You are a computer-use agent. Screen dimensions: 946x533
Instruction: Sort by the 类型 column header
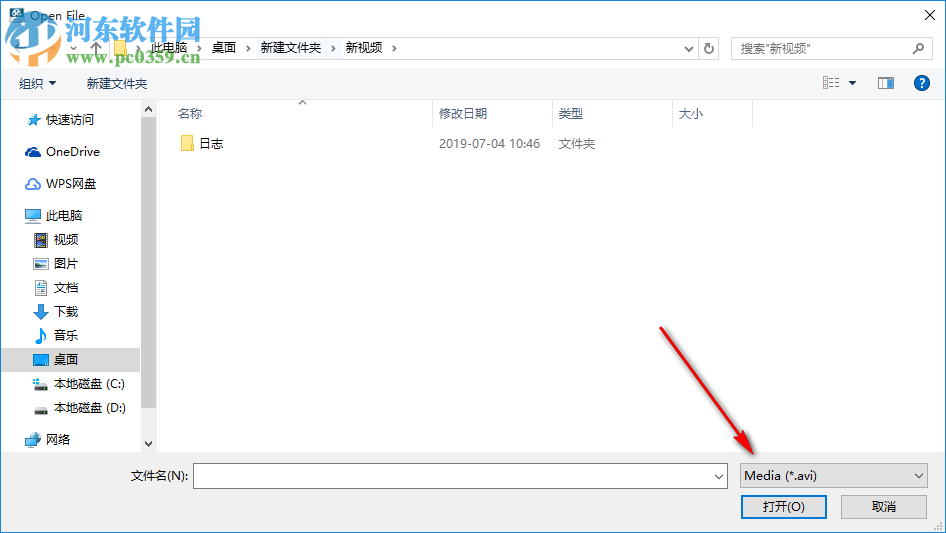pyautogui.click(x=571, y=113)
